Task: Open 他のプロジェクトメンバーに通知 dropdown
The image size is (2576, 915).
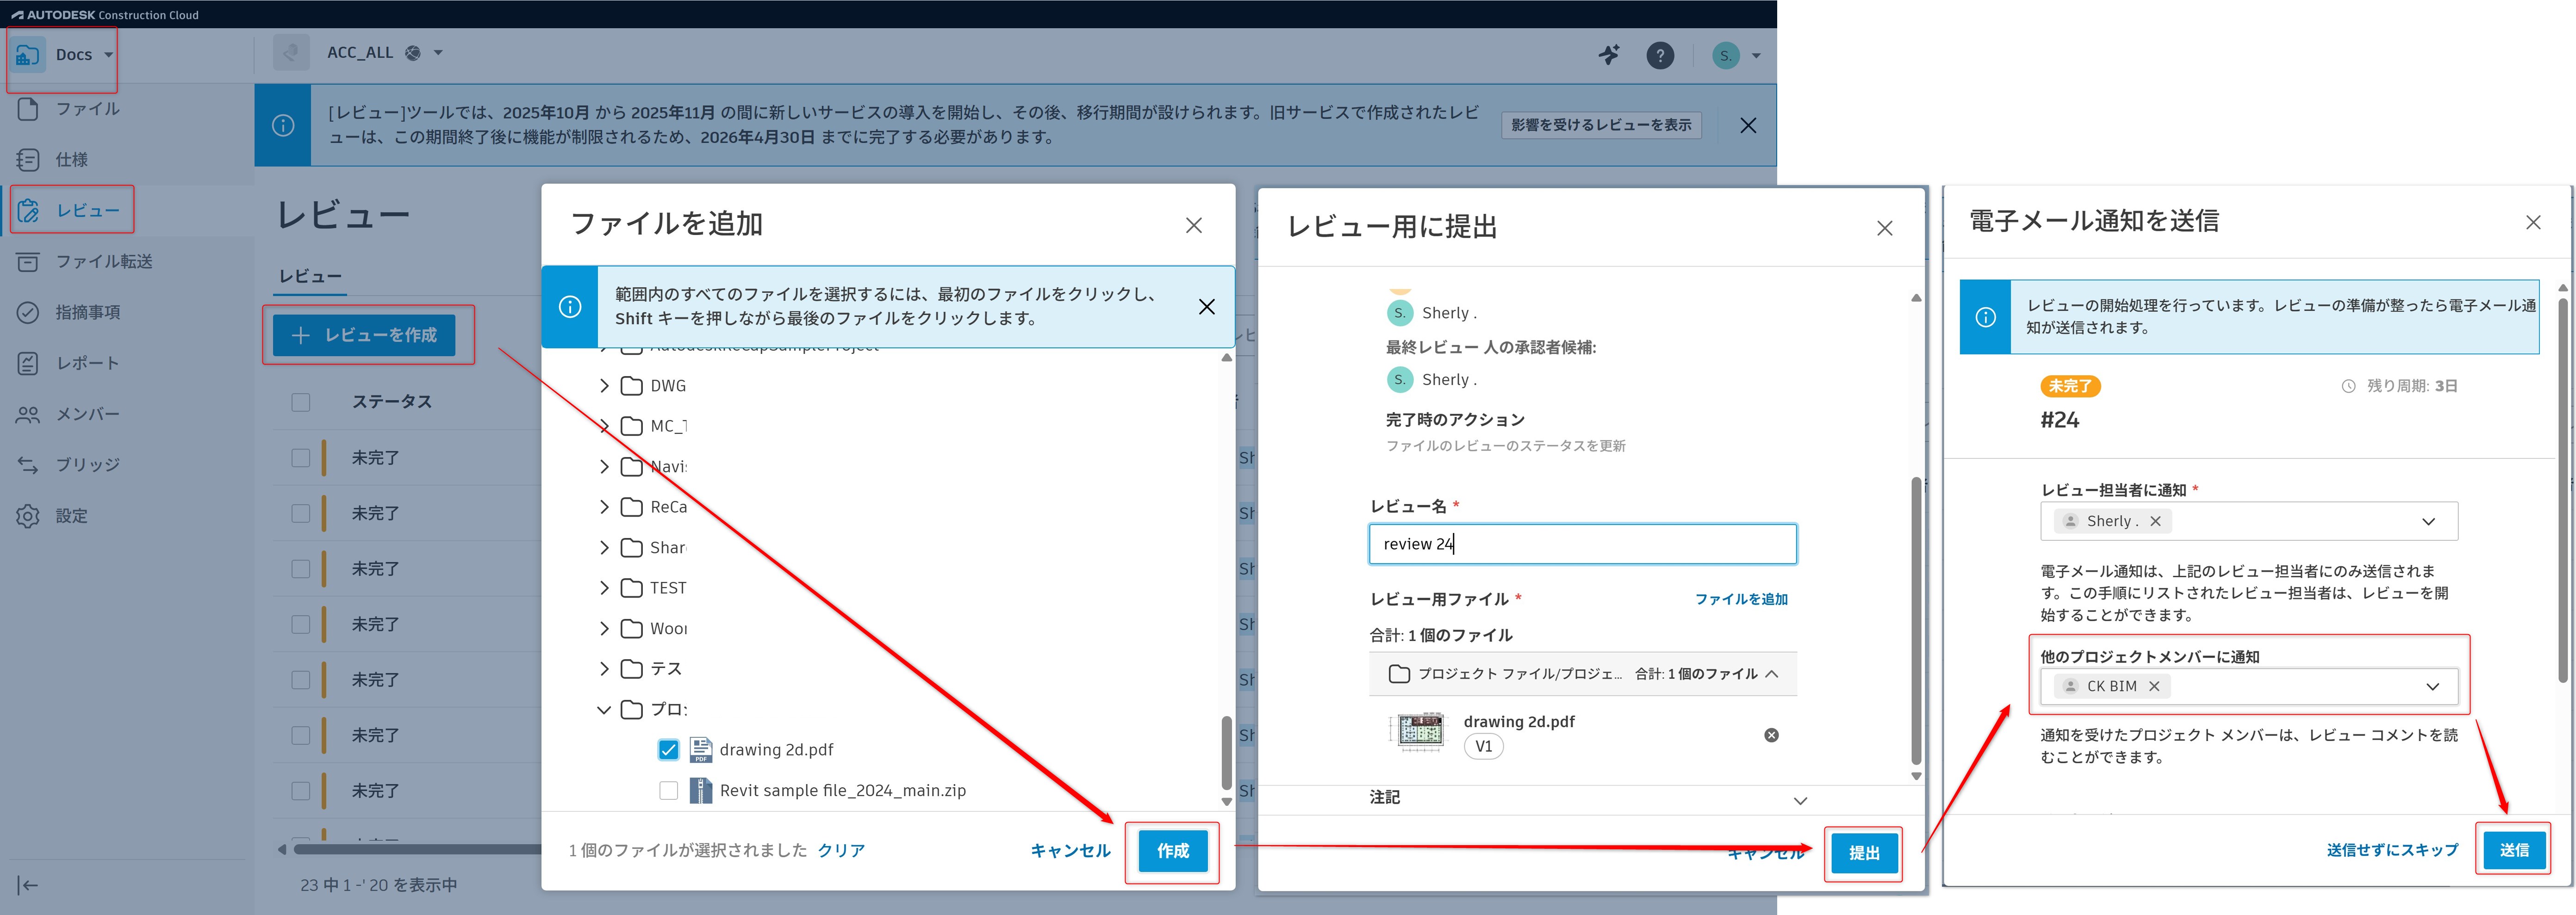Action: coord(2432,687)
